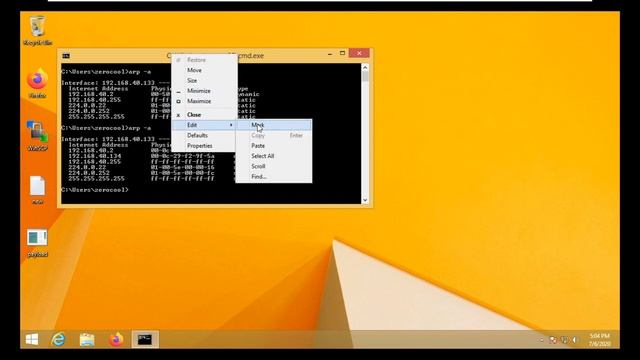Image resolution: width=640 pixels, height=360 pixels.
Task: Open the Firefox desktop shortcut
Action: click(38, 83)
